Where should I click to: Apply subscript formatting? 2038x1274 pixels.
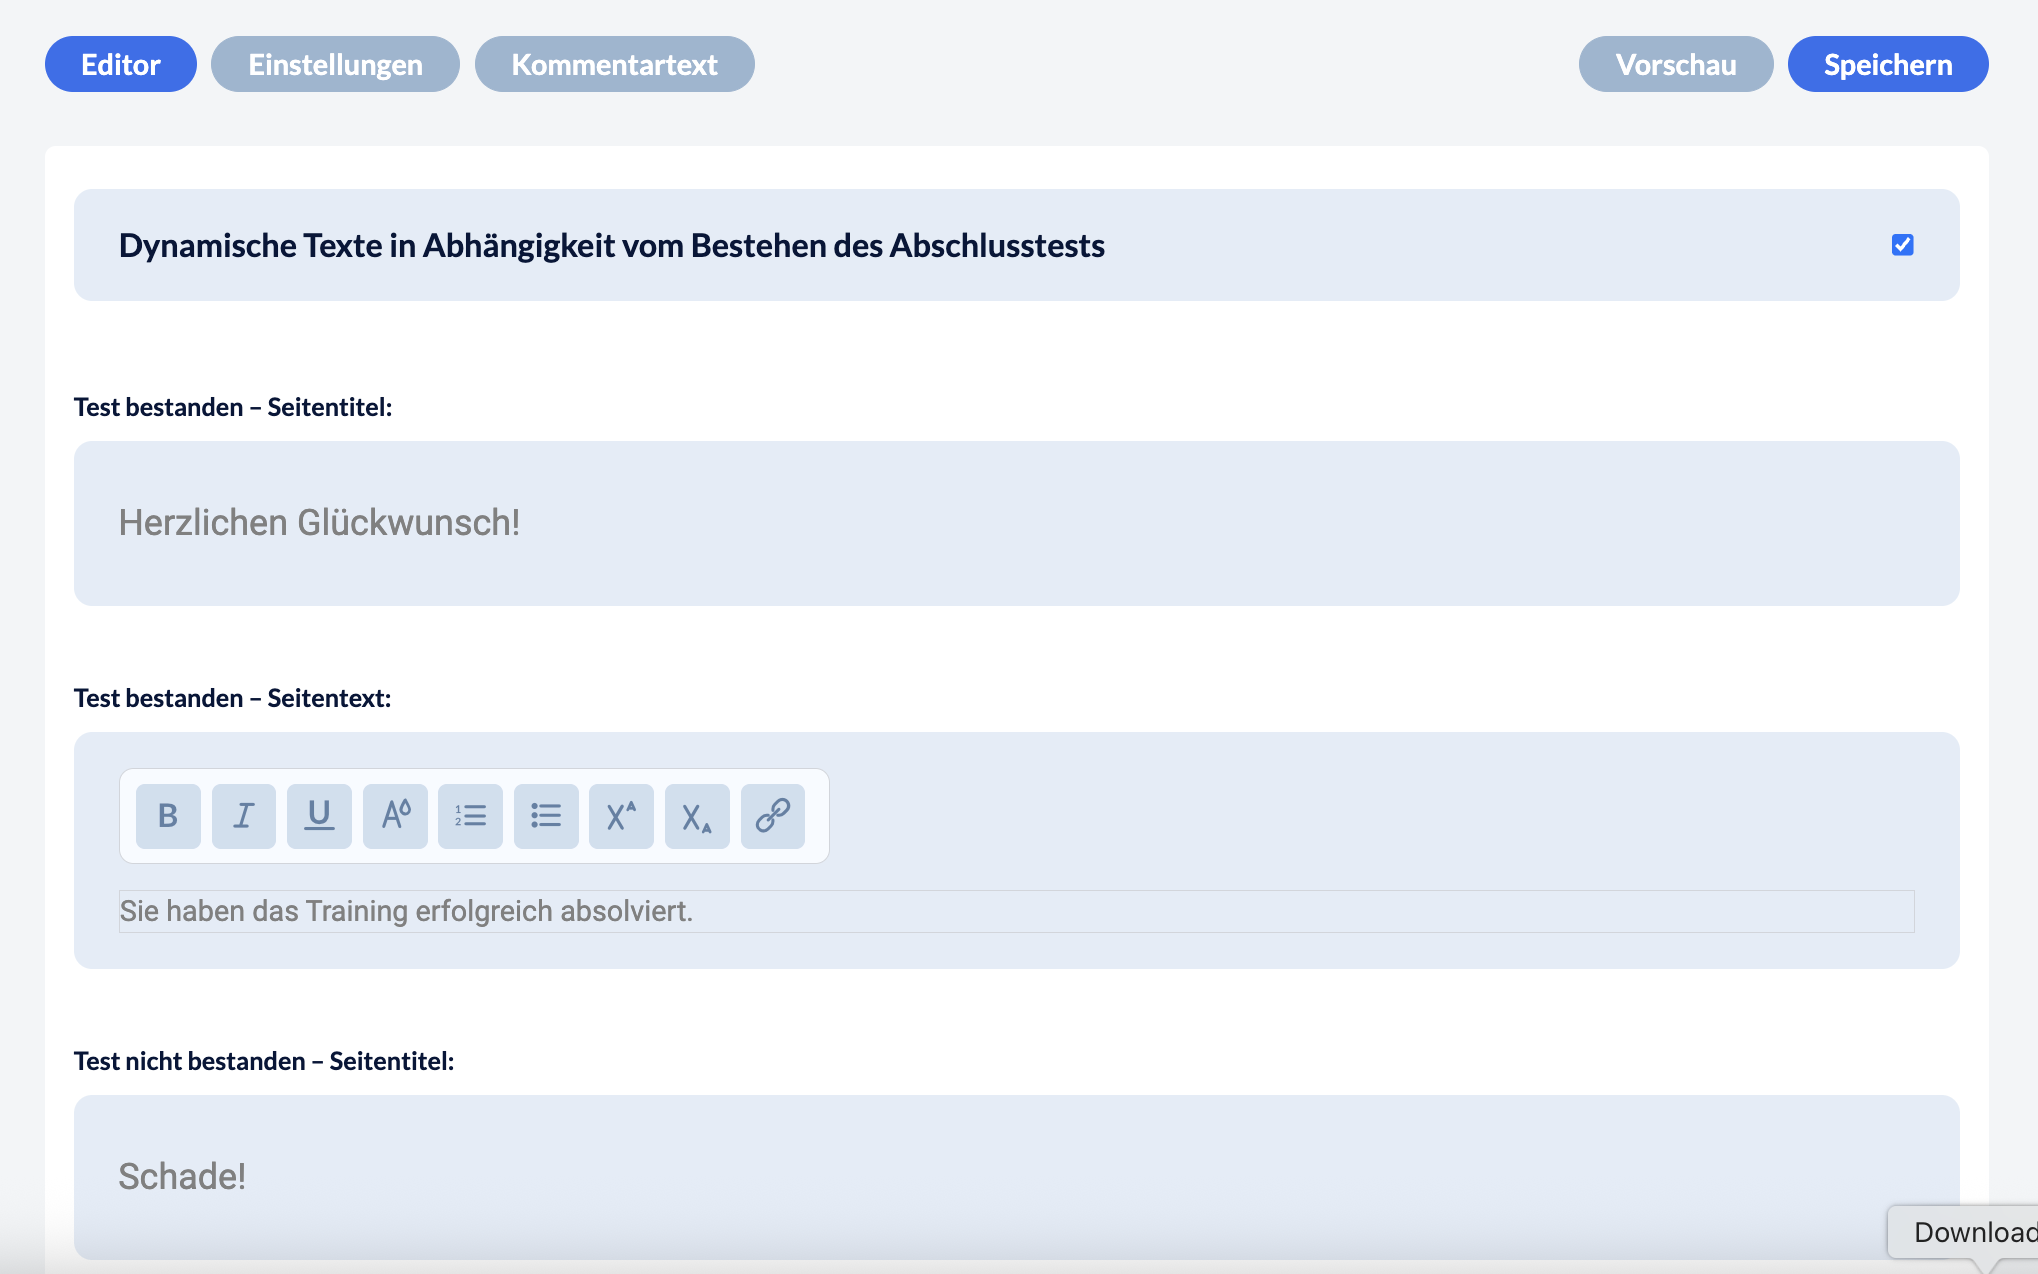(697, 816)
